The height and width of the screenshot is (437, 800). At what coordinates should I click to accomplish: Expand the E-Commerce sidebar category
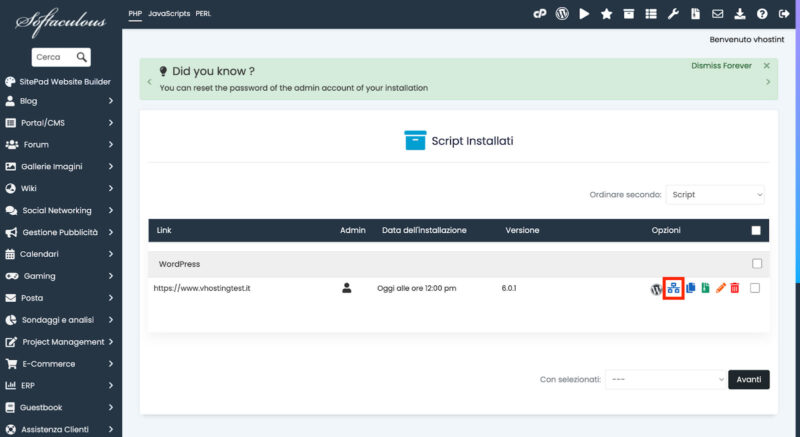(60, 364)
